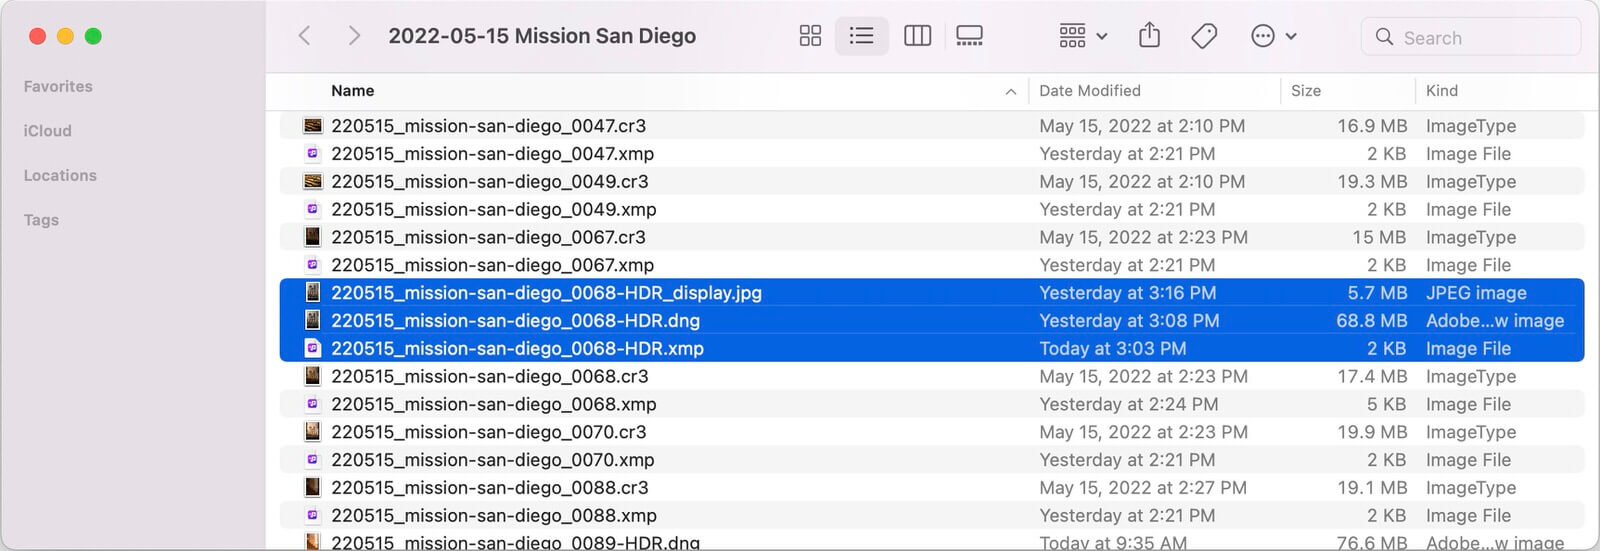
Task: Sort by the Date Modified column
Action: tap(1089, 91)
